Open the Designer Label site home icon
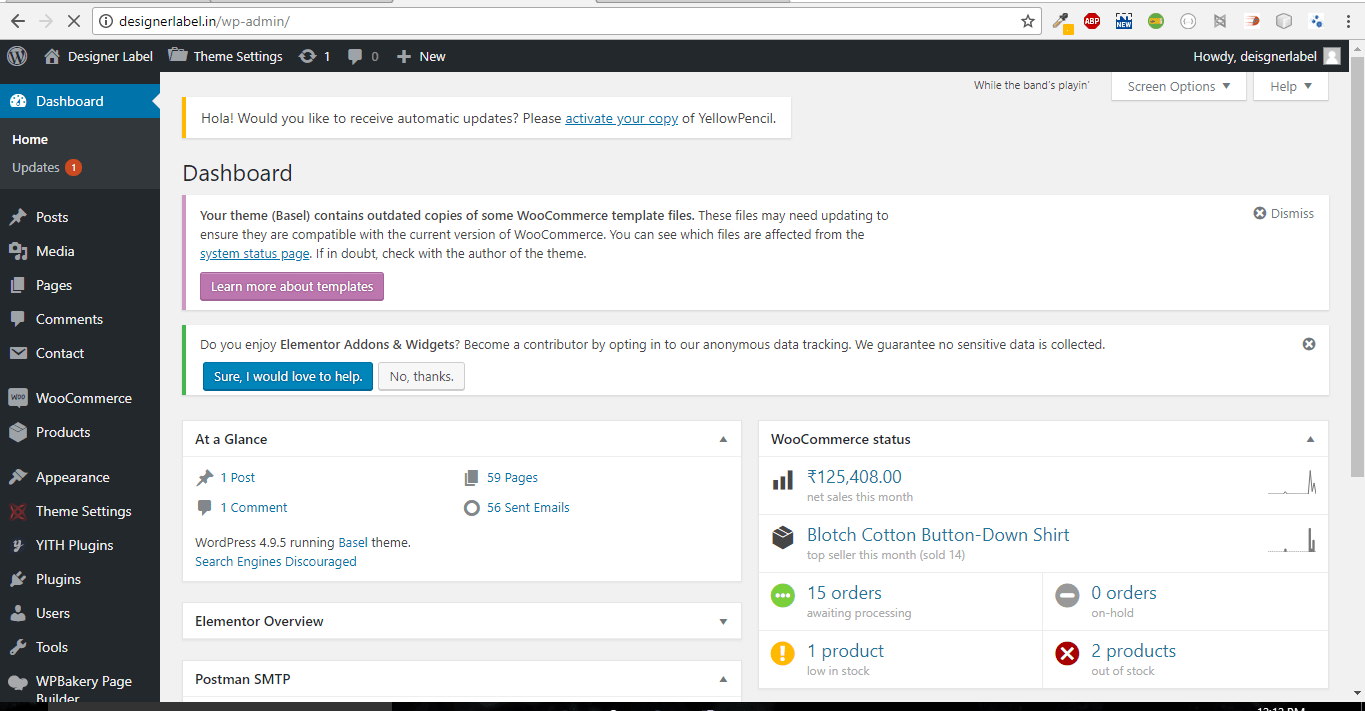 click(52, 56)
